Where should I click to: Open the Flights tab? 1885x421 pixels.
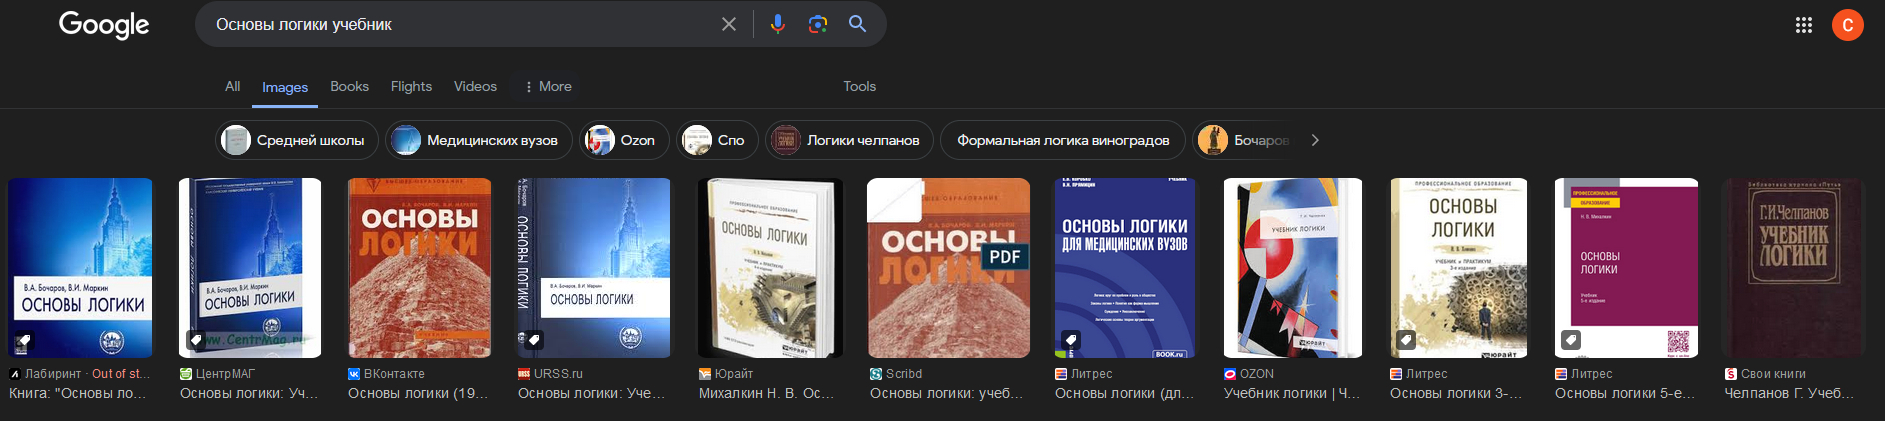411,86
